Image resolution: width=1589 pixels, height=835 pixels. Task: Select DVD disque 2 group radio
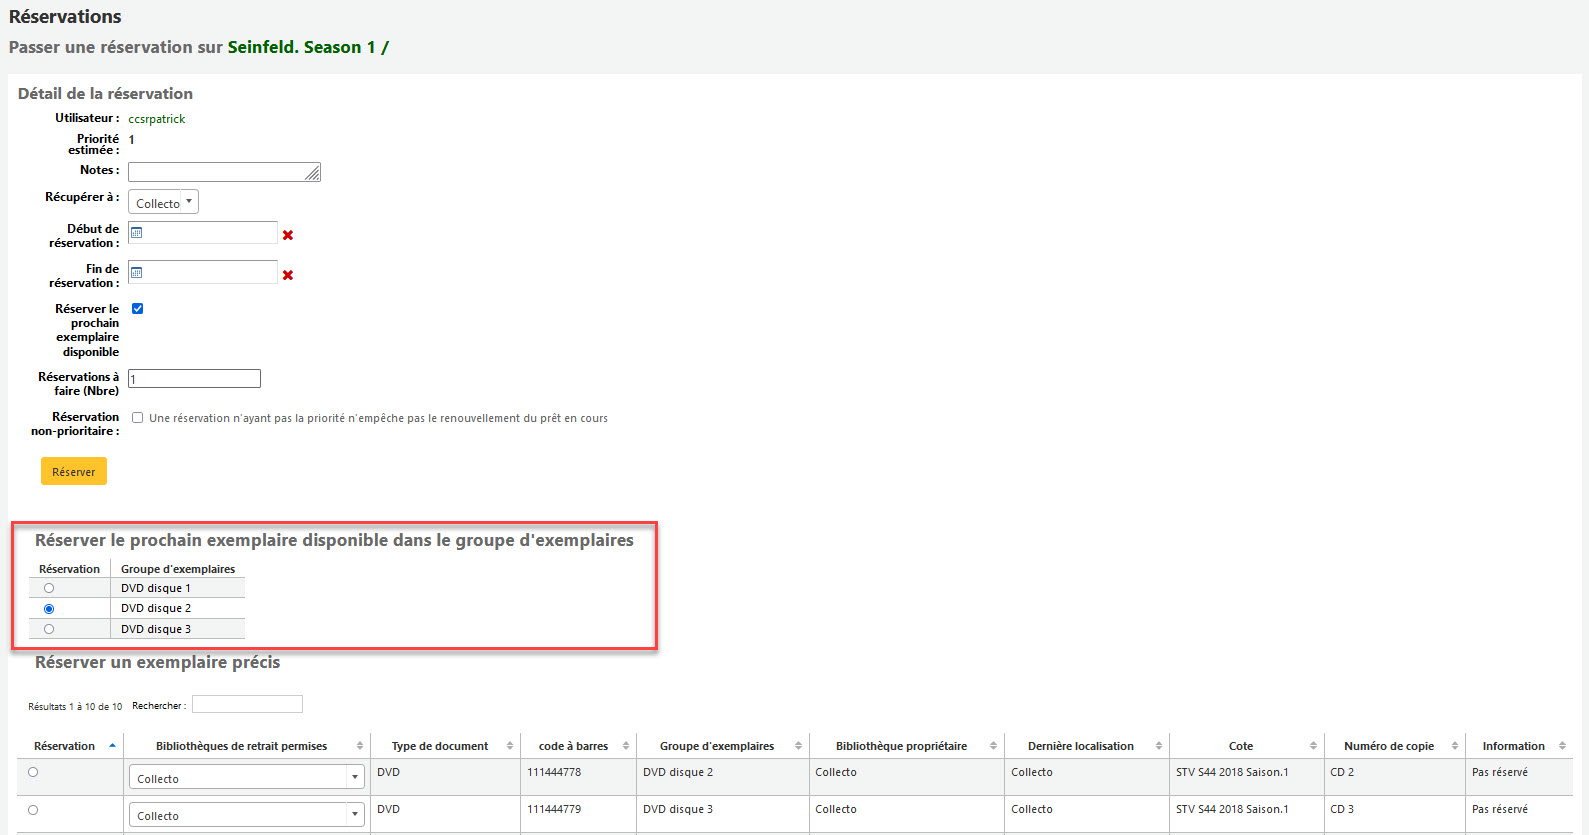[49, 609]
